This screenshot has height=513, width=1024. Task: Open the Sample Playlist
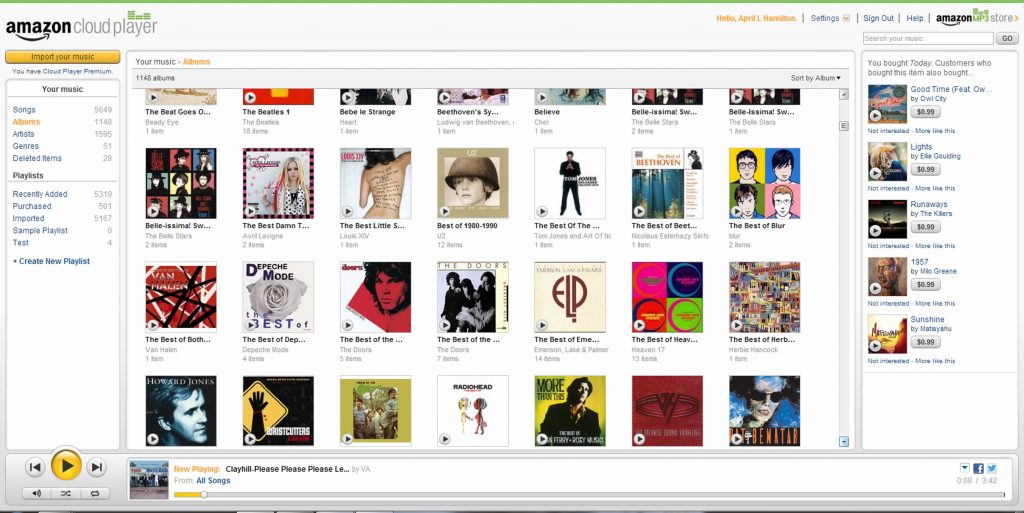click(40, 230)
